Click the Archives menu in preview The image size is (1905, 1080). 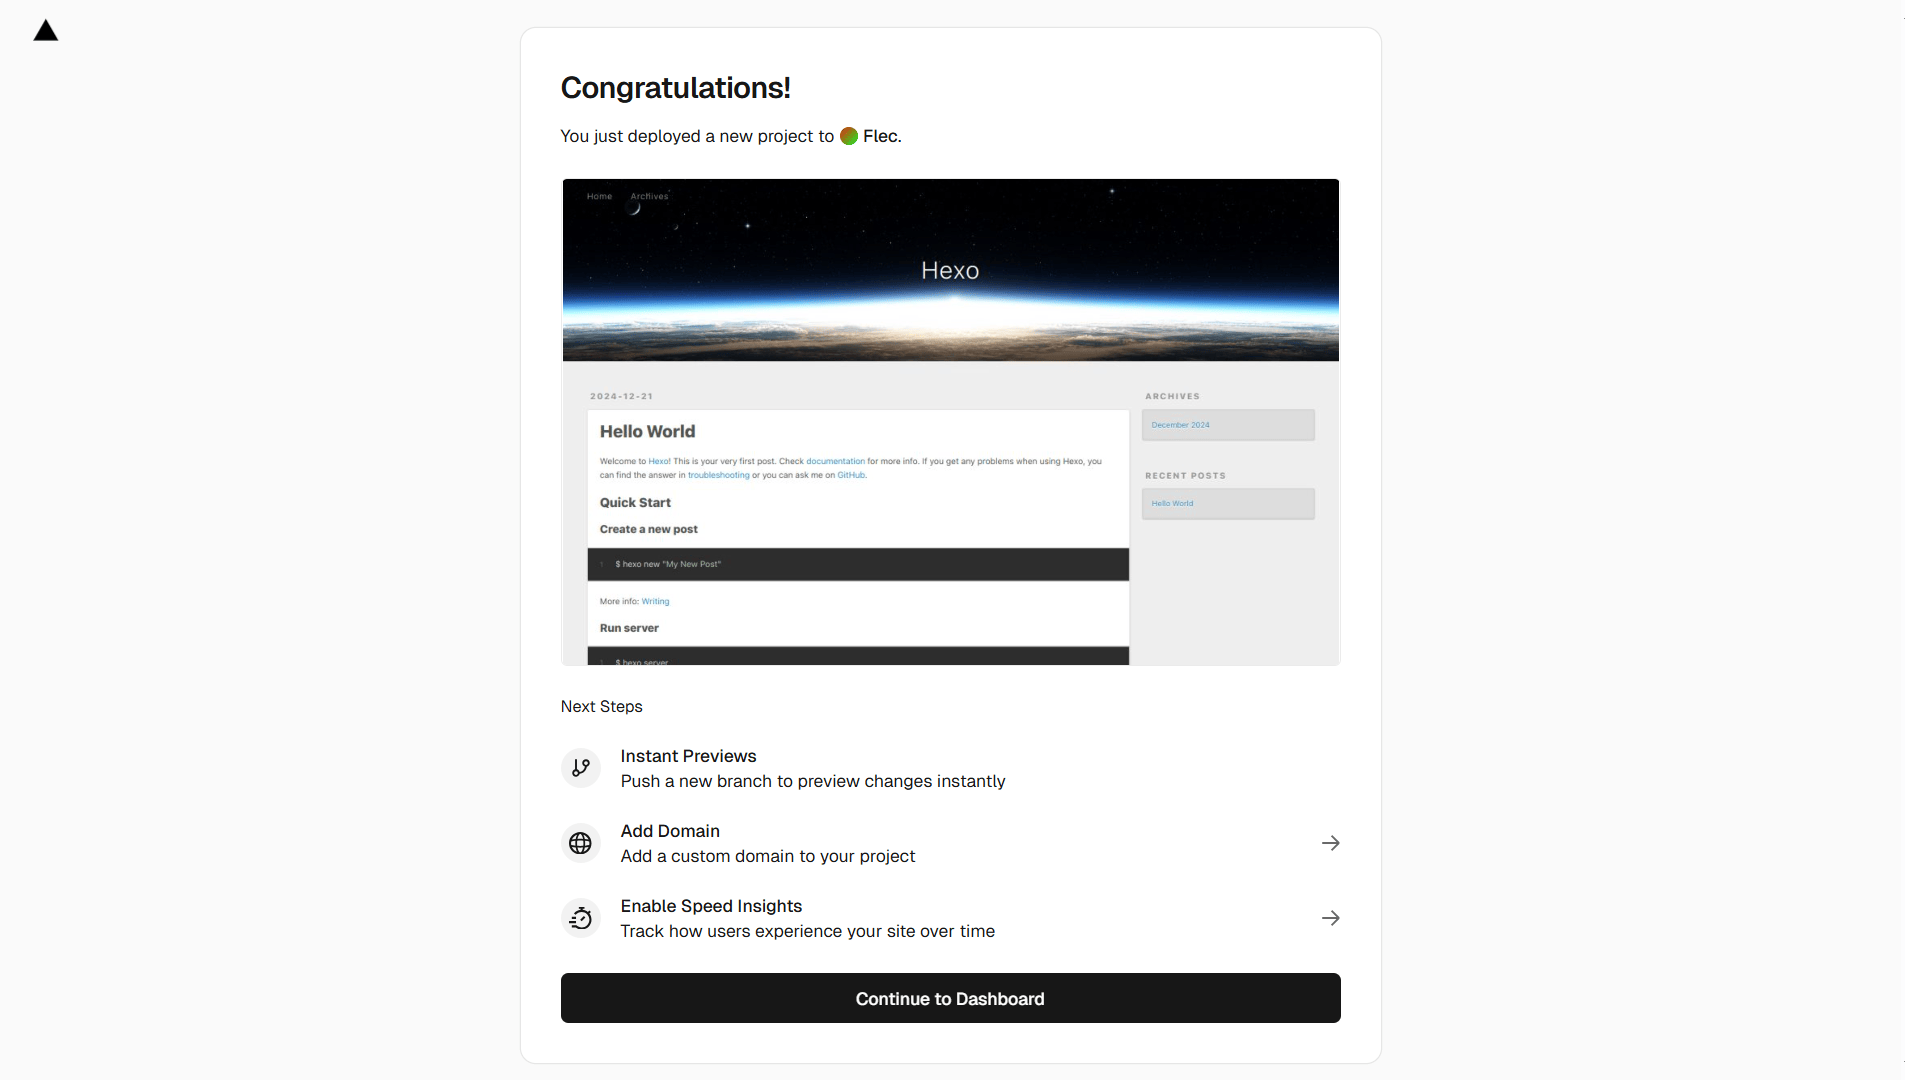pos(649,196)
